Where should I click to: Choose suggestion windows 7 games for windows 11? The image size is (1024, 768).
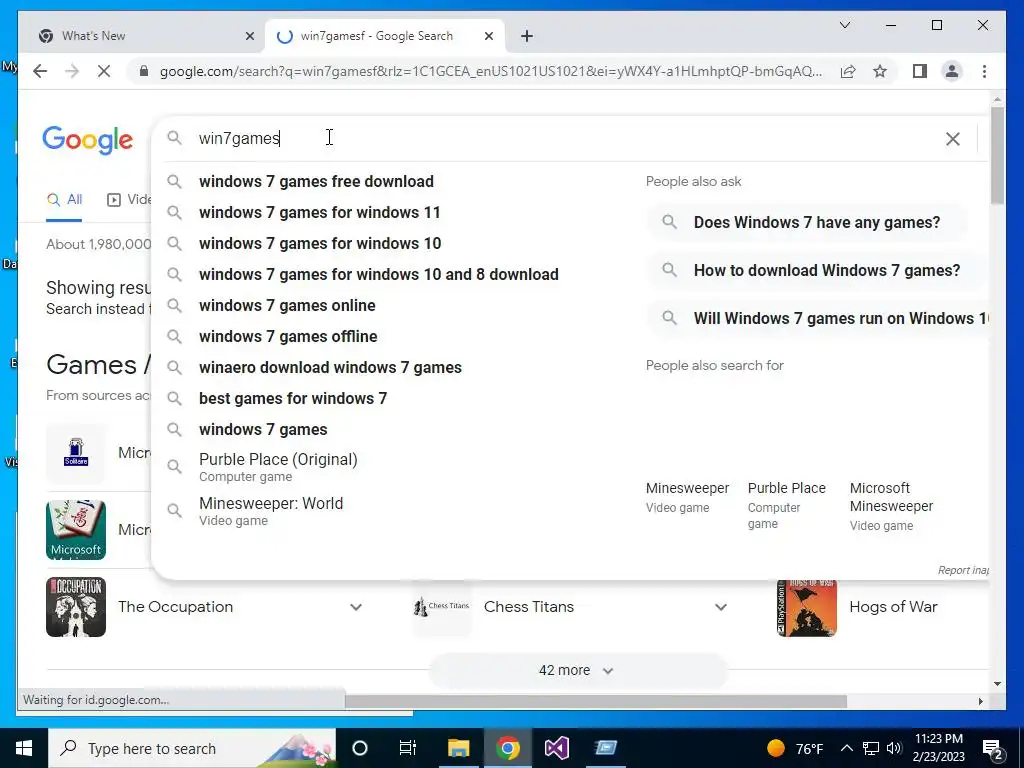319,212
